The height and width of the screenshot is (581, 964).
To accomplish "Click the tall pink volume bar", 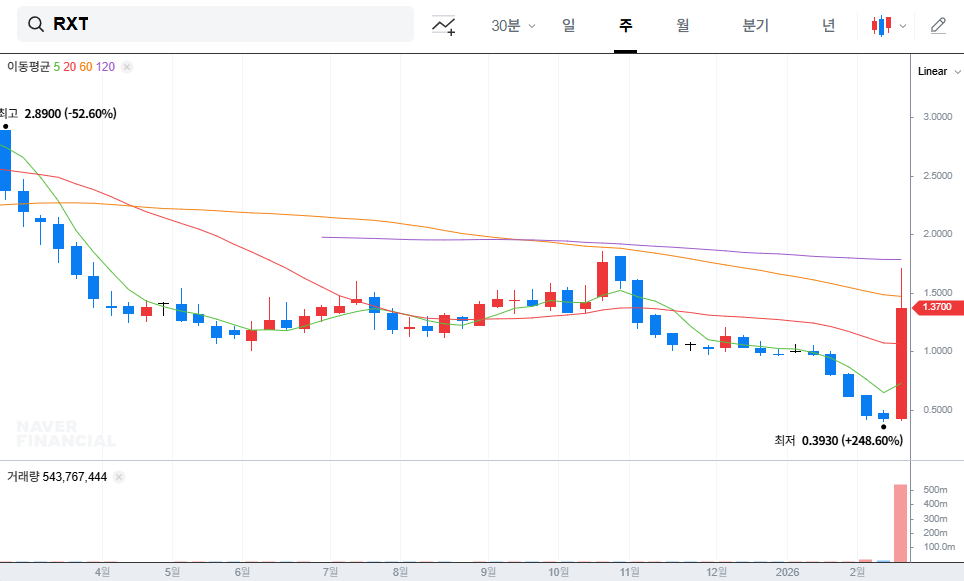I will pos(900,523).
